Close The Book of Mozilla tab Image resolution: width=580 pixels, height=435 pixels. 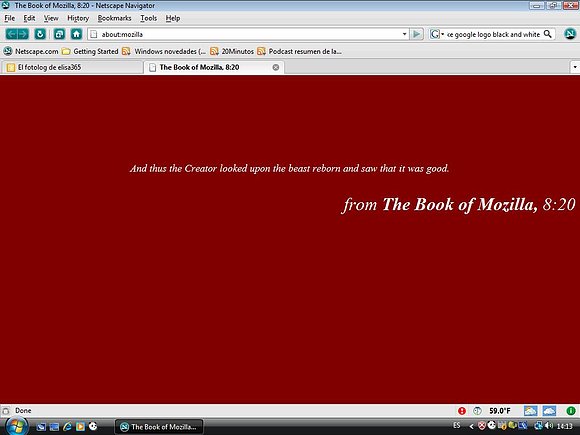pos(276,67)
